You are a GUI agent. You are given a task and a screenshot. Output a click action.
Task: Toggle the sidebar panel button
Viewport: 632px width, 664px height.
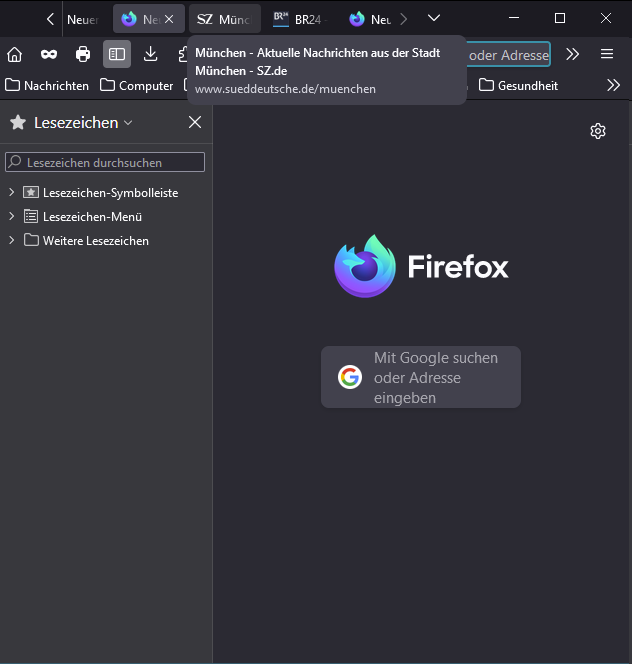(117, 54)
